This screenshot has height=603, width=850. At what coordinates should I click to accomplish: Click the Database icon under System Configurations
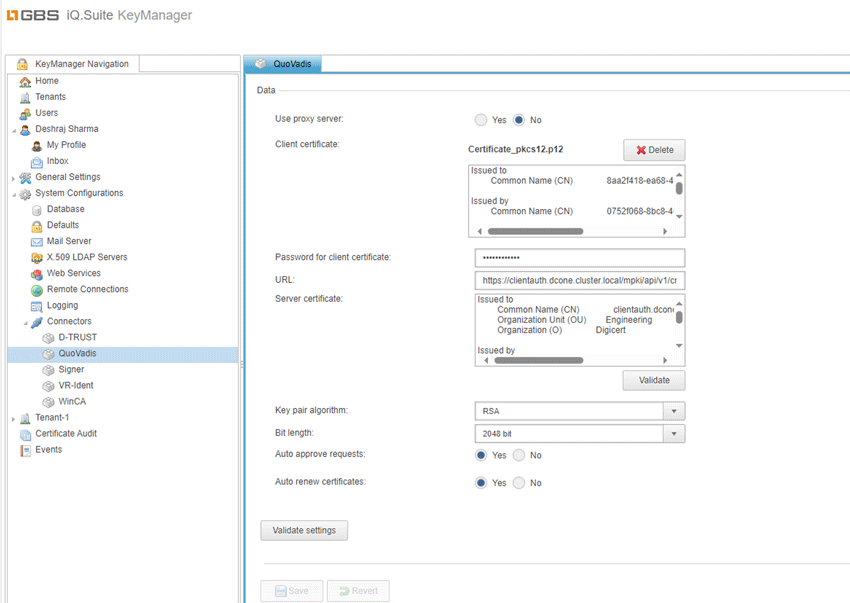[37, 210]
